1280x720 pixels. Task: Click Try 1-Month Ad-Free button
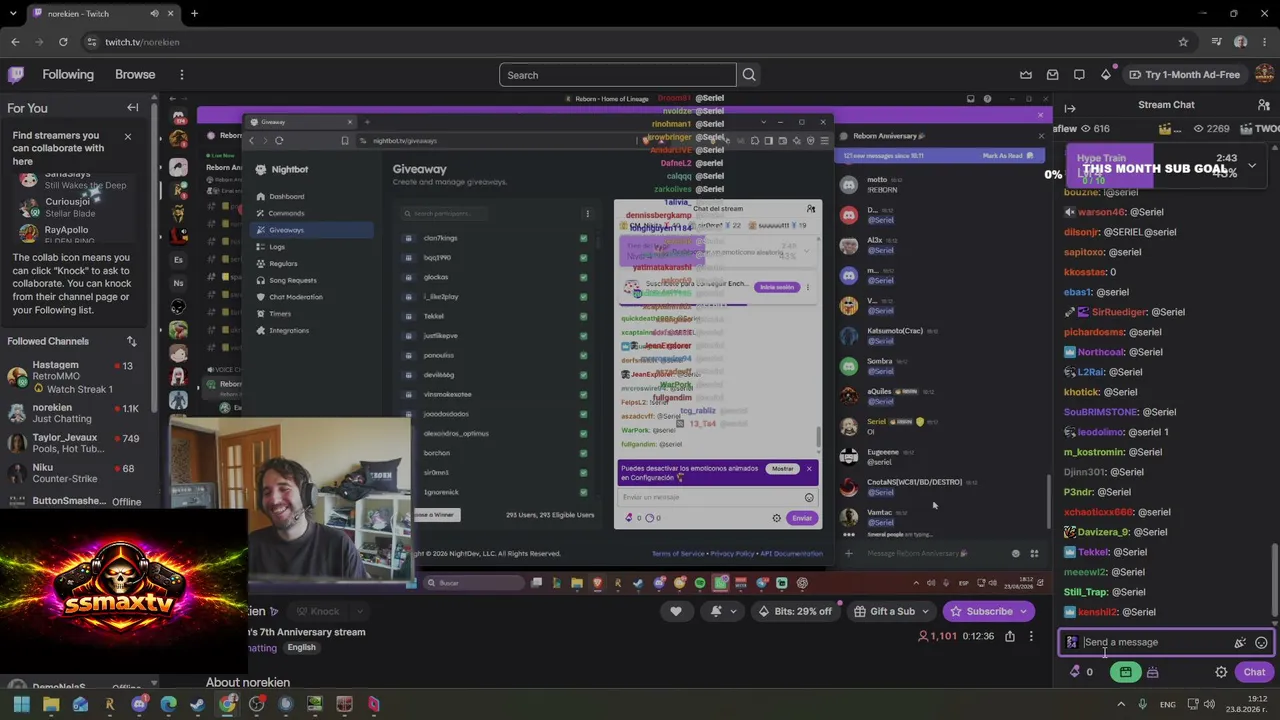(1184, 75)
